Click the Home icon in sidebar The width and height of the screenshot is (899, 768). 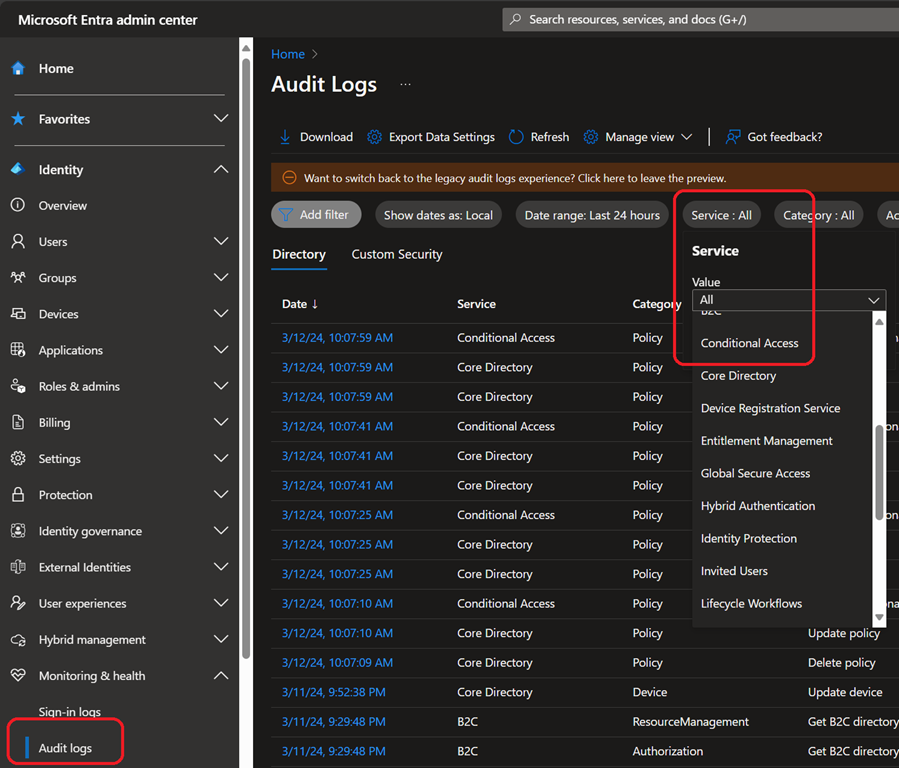point(18,69)
